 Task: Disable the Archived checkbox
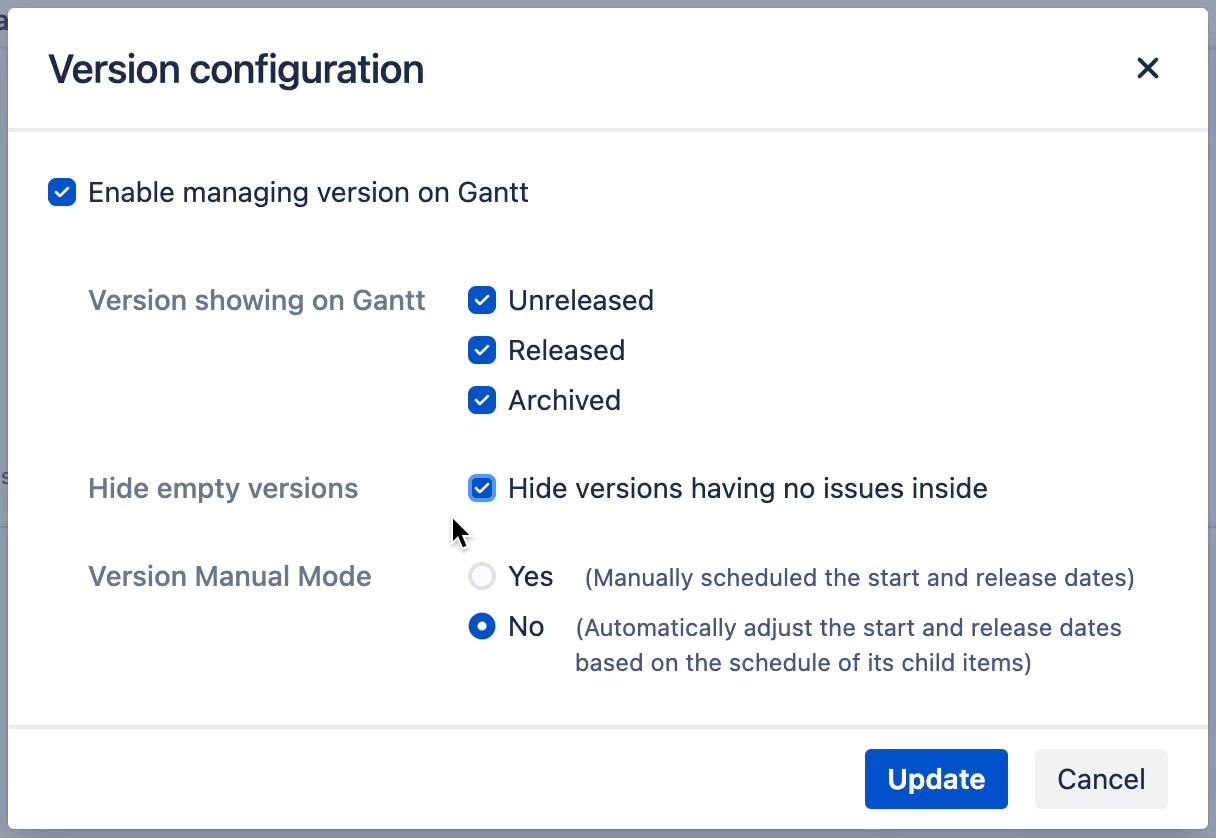pos(482,400)
